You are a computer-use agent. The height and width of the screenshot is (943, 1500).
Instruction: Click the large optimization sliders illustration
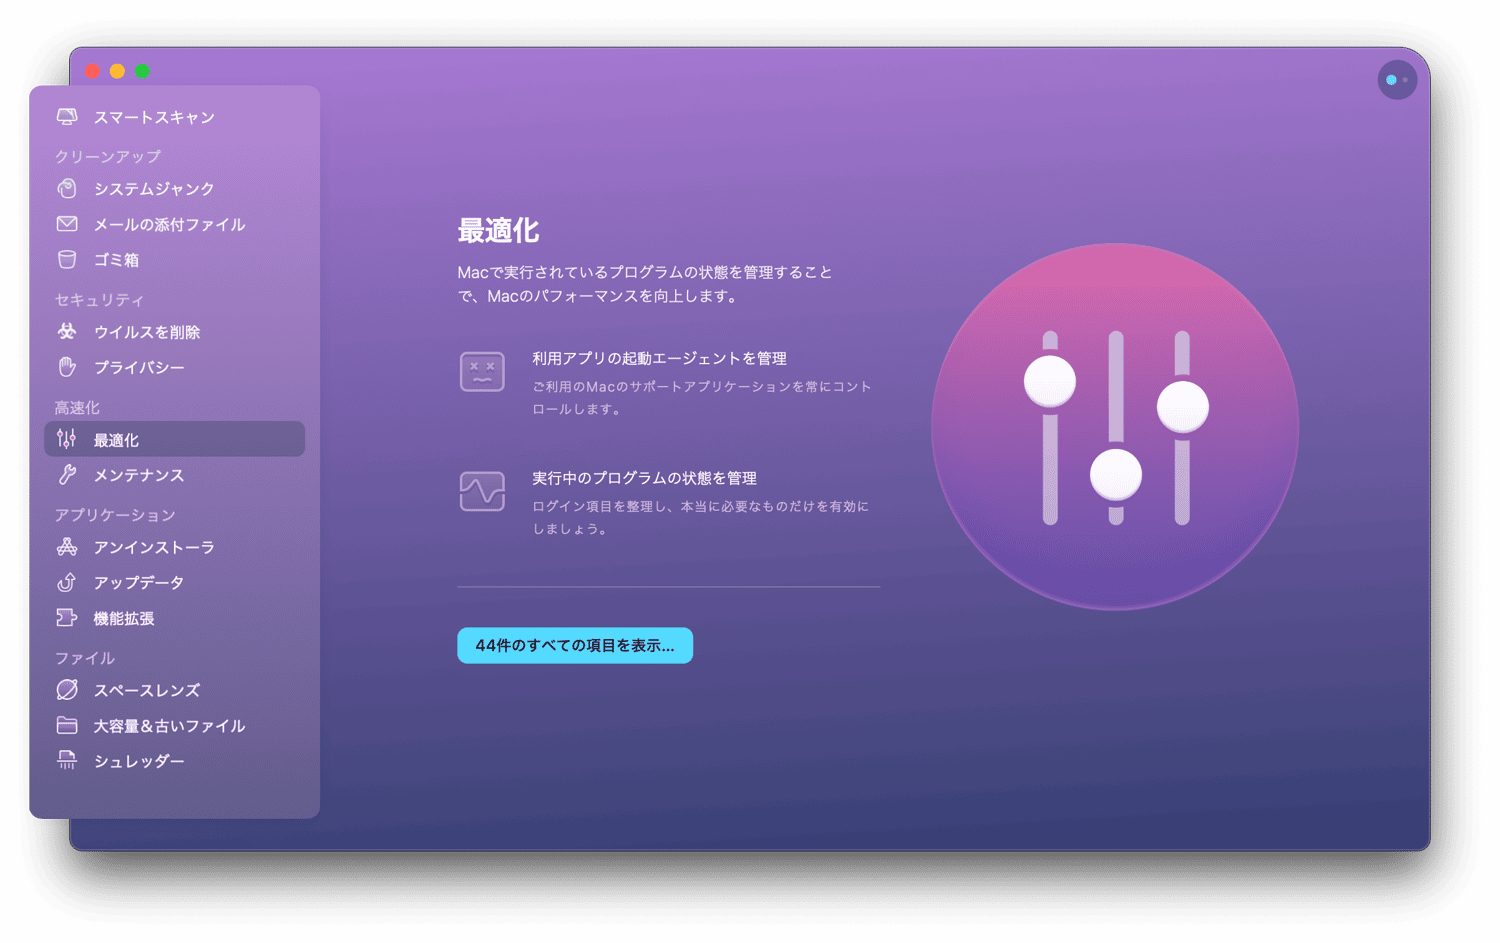tap(1115, 427)
